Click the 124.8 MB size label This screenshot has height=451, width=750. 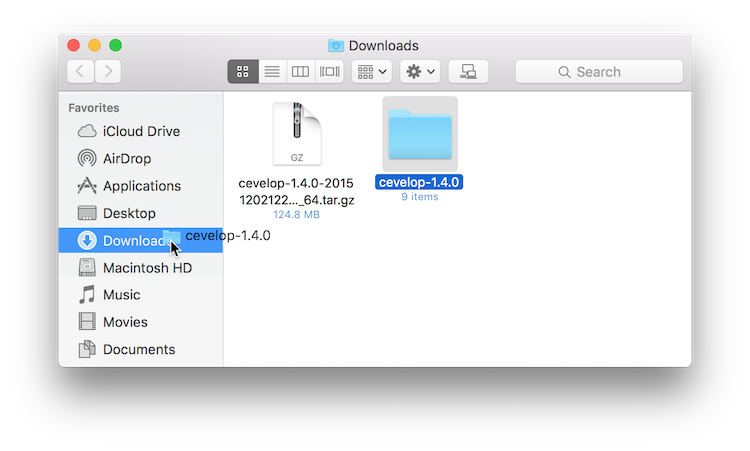tap(297, 215)
